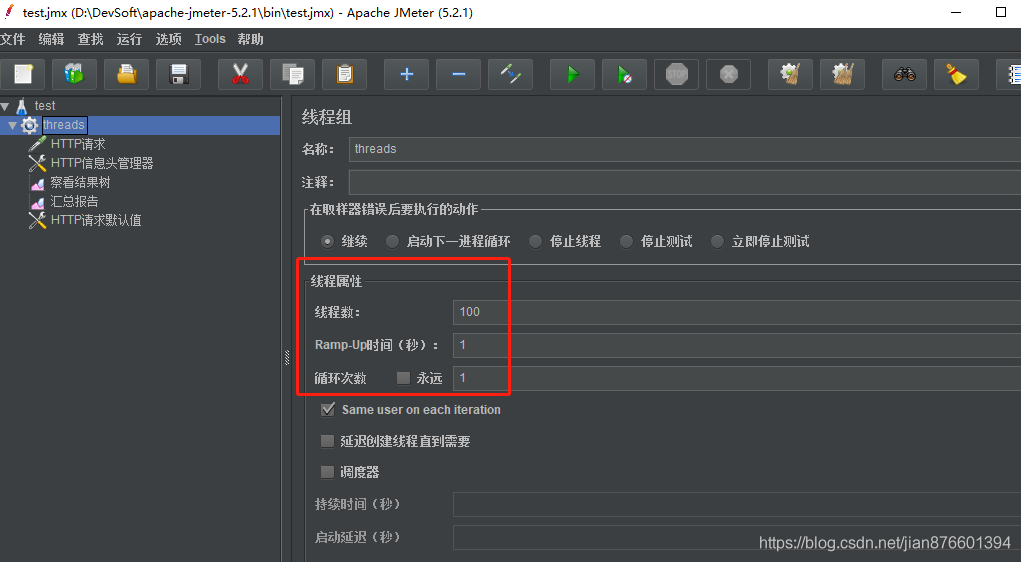Select the 启动下一进程循环 radio button
The image size is (1021, 562).
point(392,242)
